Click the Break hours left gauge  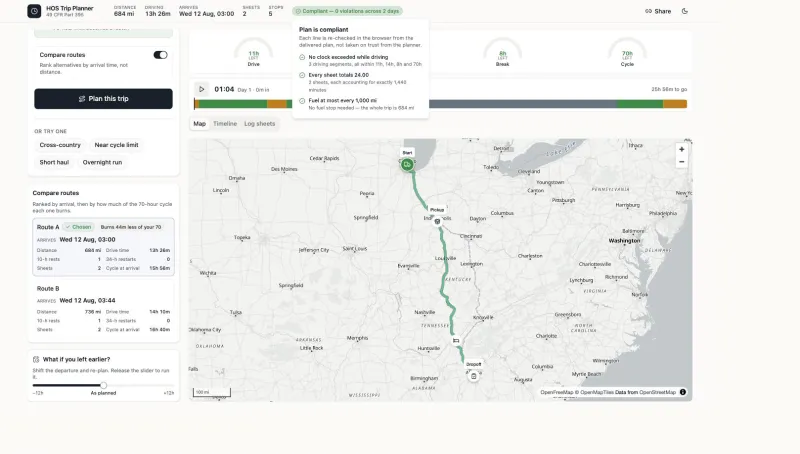(x=503, y=52)
